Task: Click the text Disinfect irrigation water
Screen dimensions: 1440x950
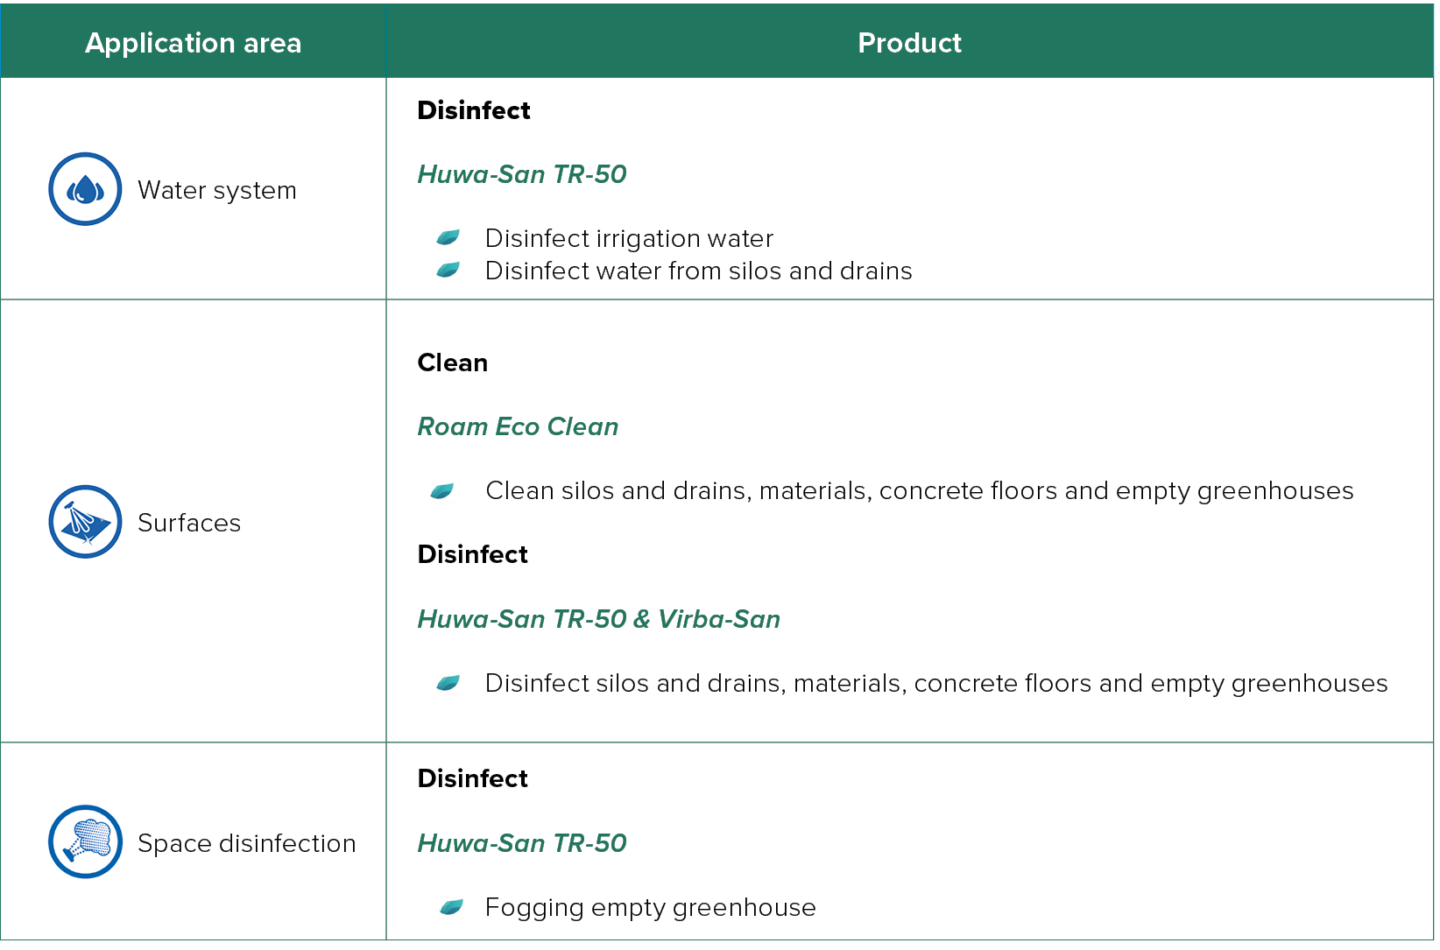Action: 629,238
